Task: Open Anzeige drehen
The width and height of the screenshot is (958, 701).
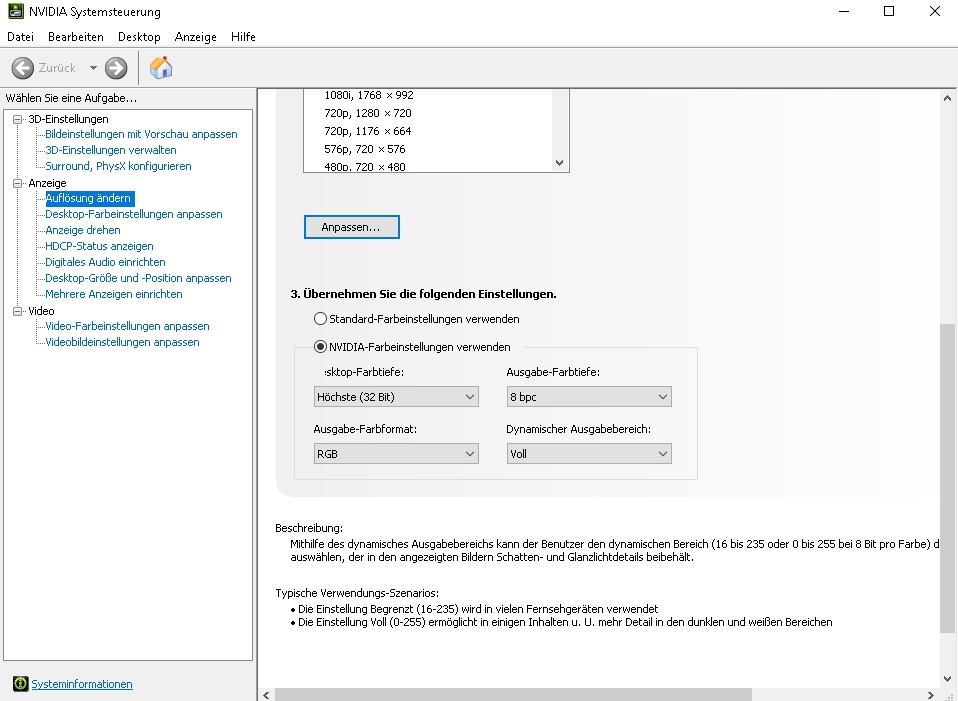Action: (x=82, y=230)
